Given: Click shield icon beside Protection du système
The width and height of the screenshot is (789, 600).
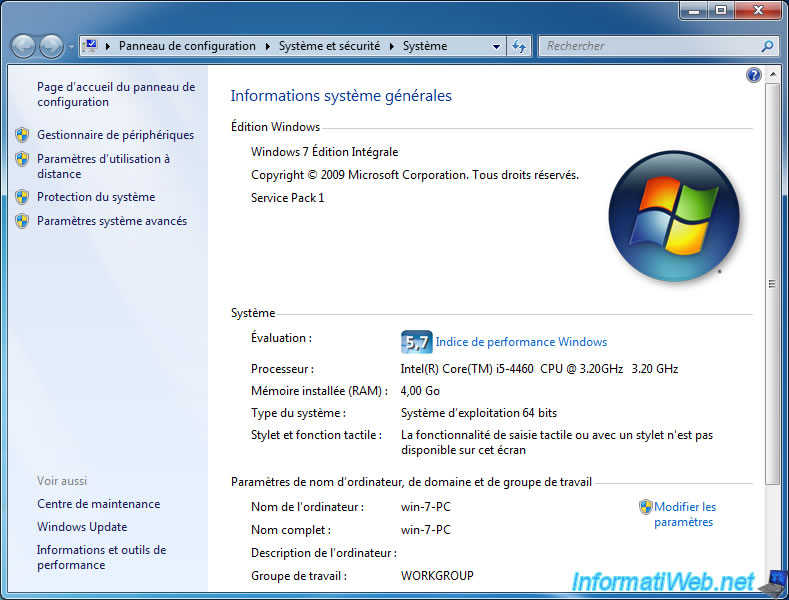Looking at the screenshot, I should click(x=22, y=197).
